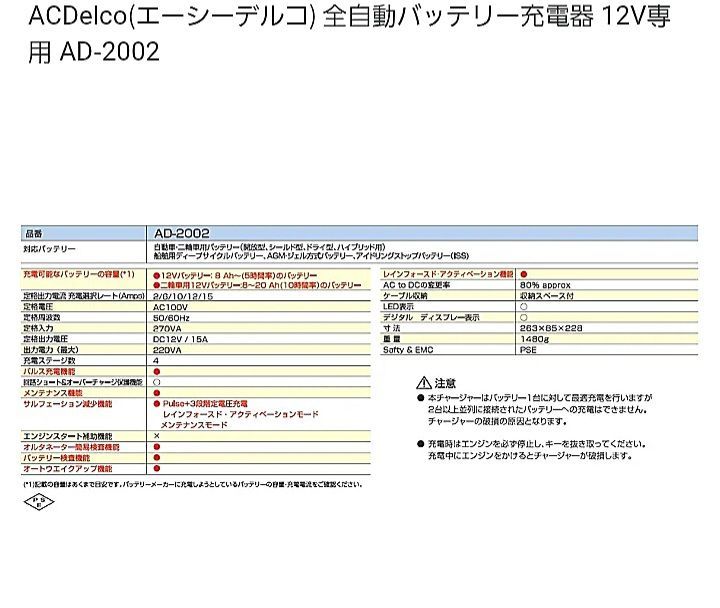Click the hollow circle for 回路ショート&オーバーチャージ row
The height and width of the screenshot is (608, 720).
point(156,382)
